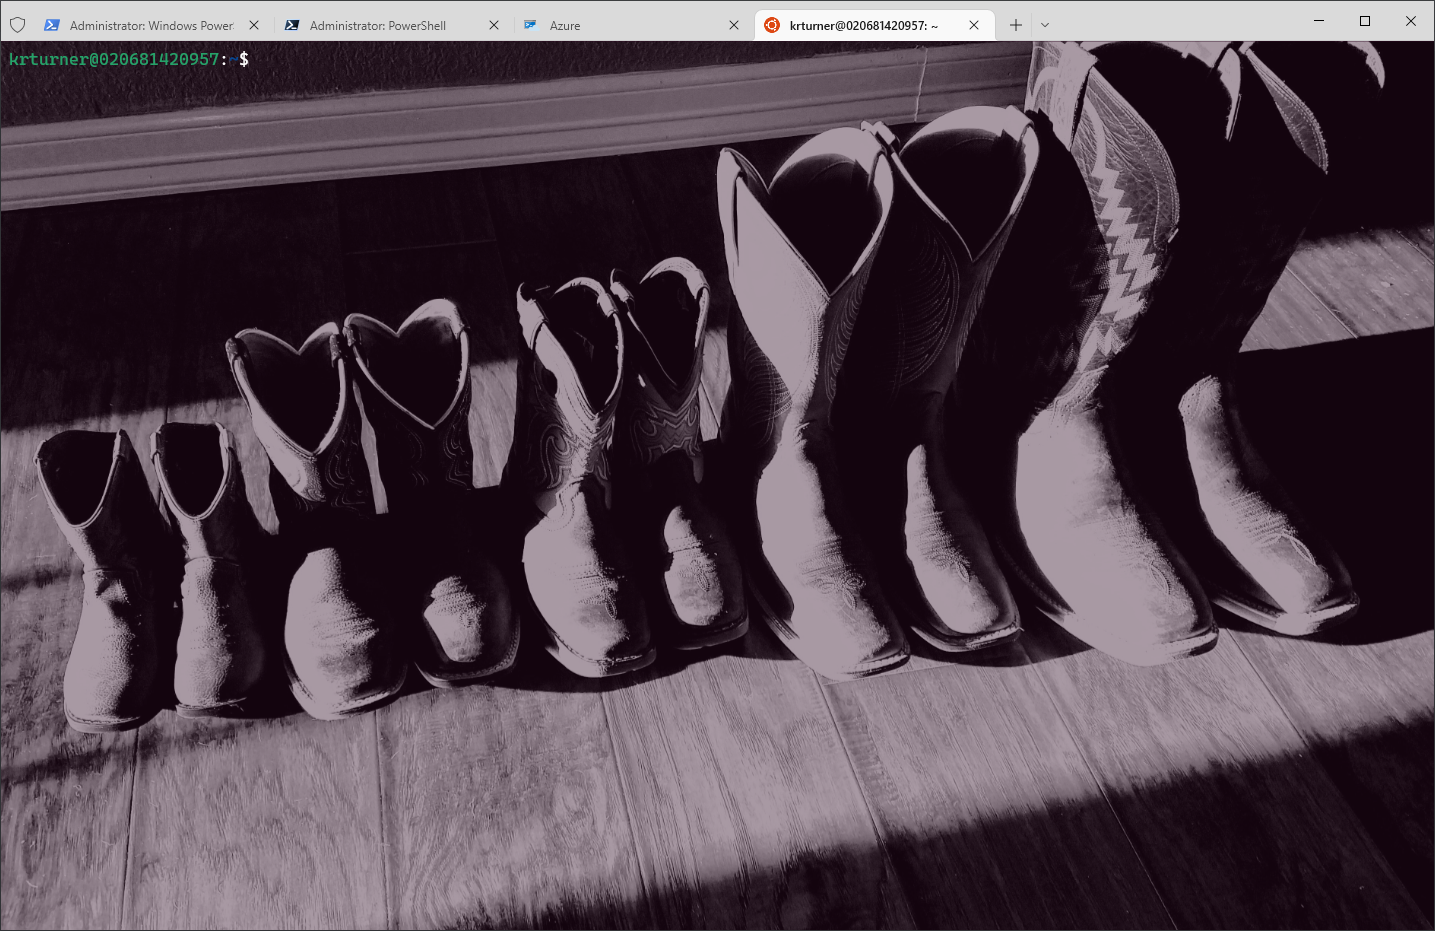Switch to the Azure tab
Viewport: 1435px width, 931px height.
pos(565,25)
